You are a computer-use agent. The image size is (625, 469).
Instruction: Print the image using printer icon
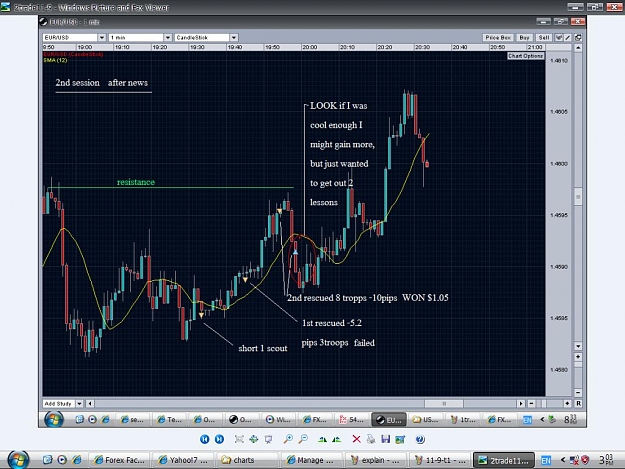[371, 439]
